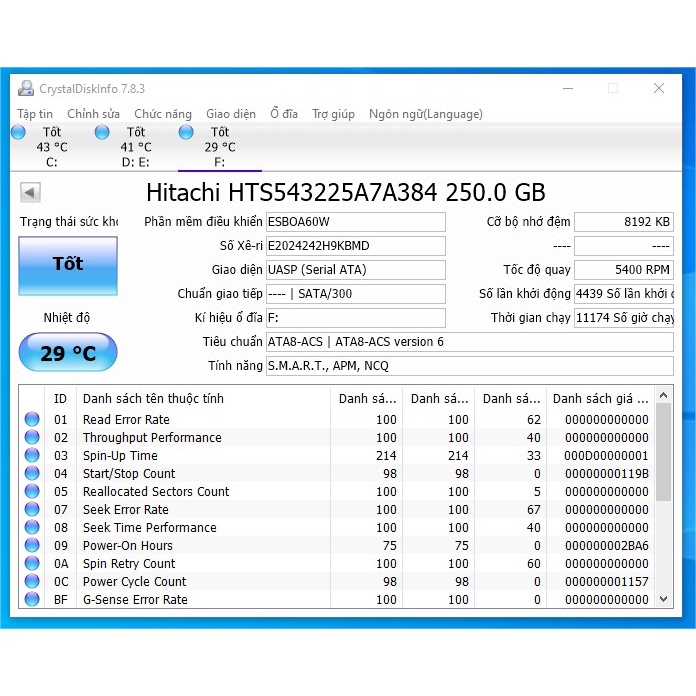The width and height of the screenshot is (696, 696).
Task: Click the Danh sách tên thuộc tính column header
Action: tap(203, 399)
